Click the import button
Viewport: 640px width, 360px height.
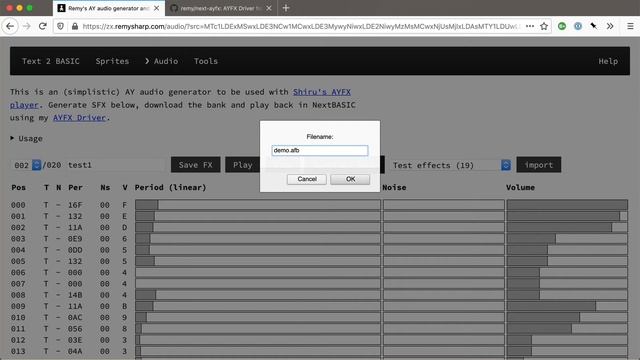[539, 165]
